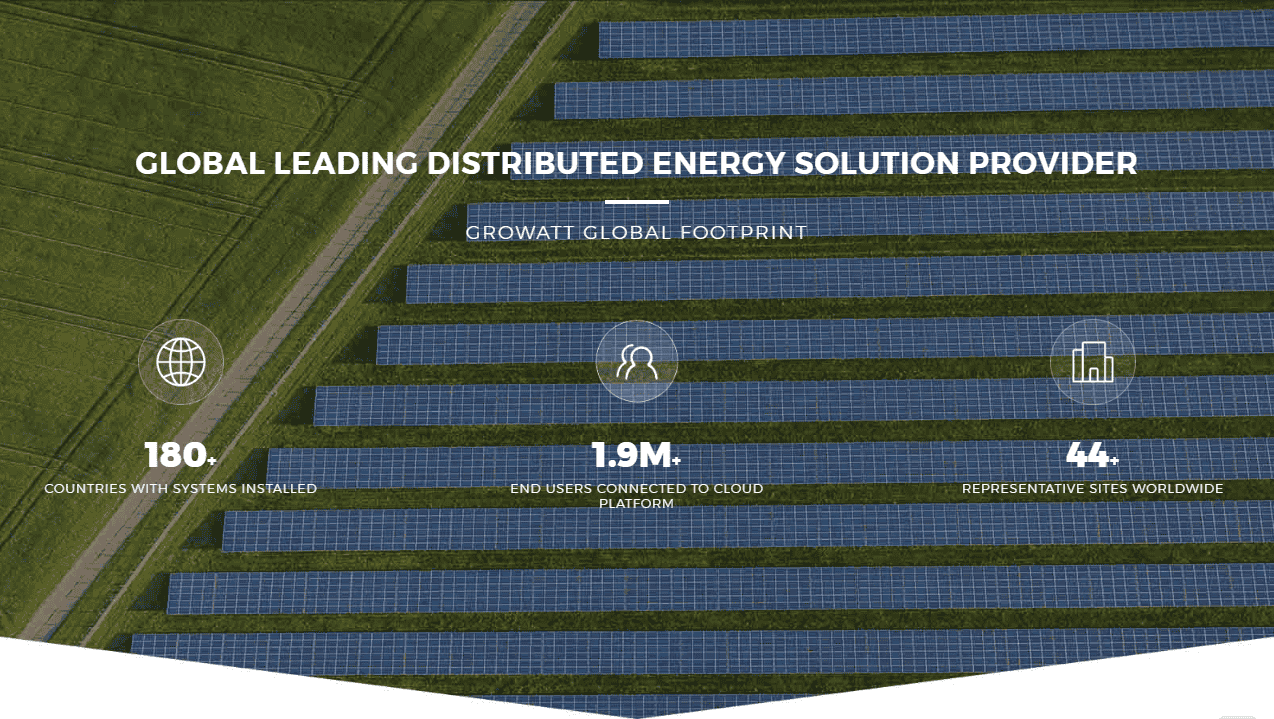Click 'Representative sites worldwide' label
This screenshot has width=1274, height=719.
(x=1092, y=489)
